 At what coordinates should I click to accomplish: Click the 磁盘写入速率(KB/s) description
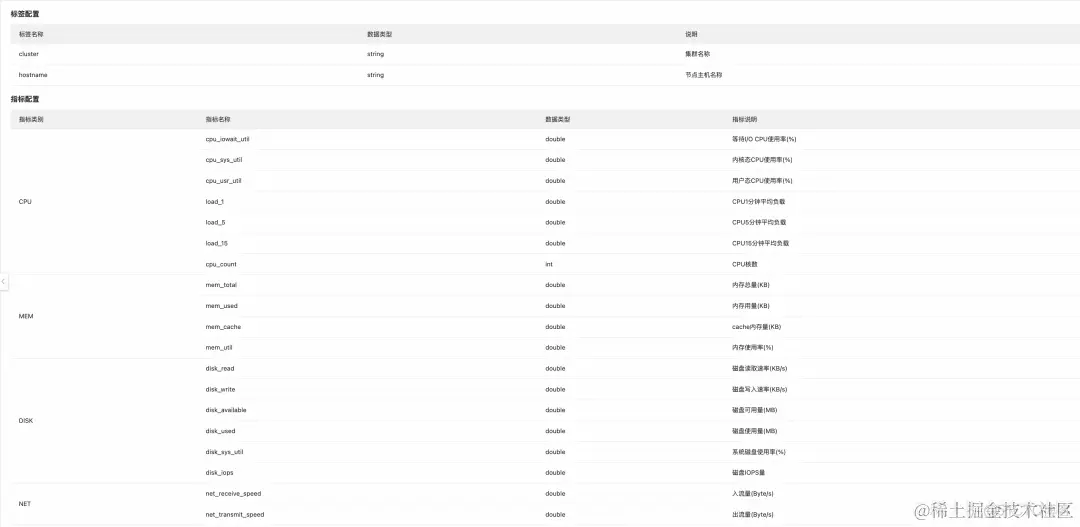(760, 389)
